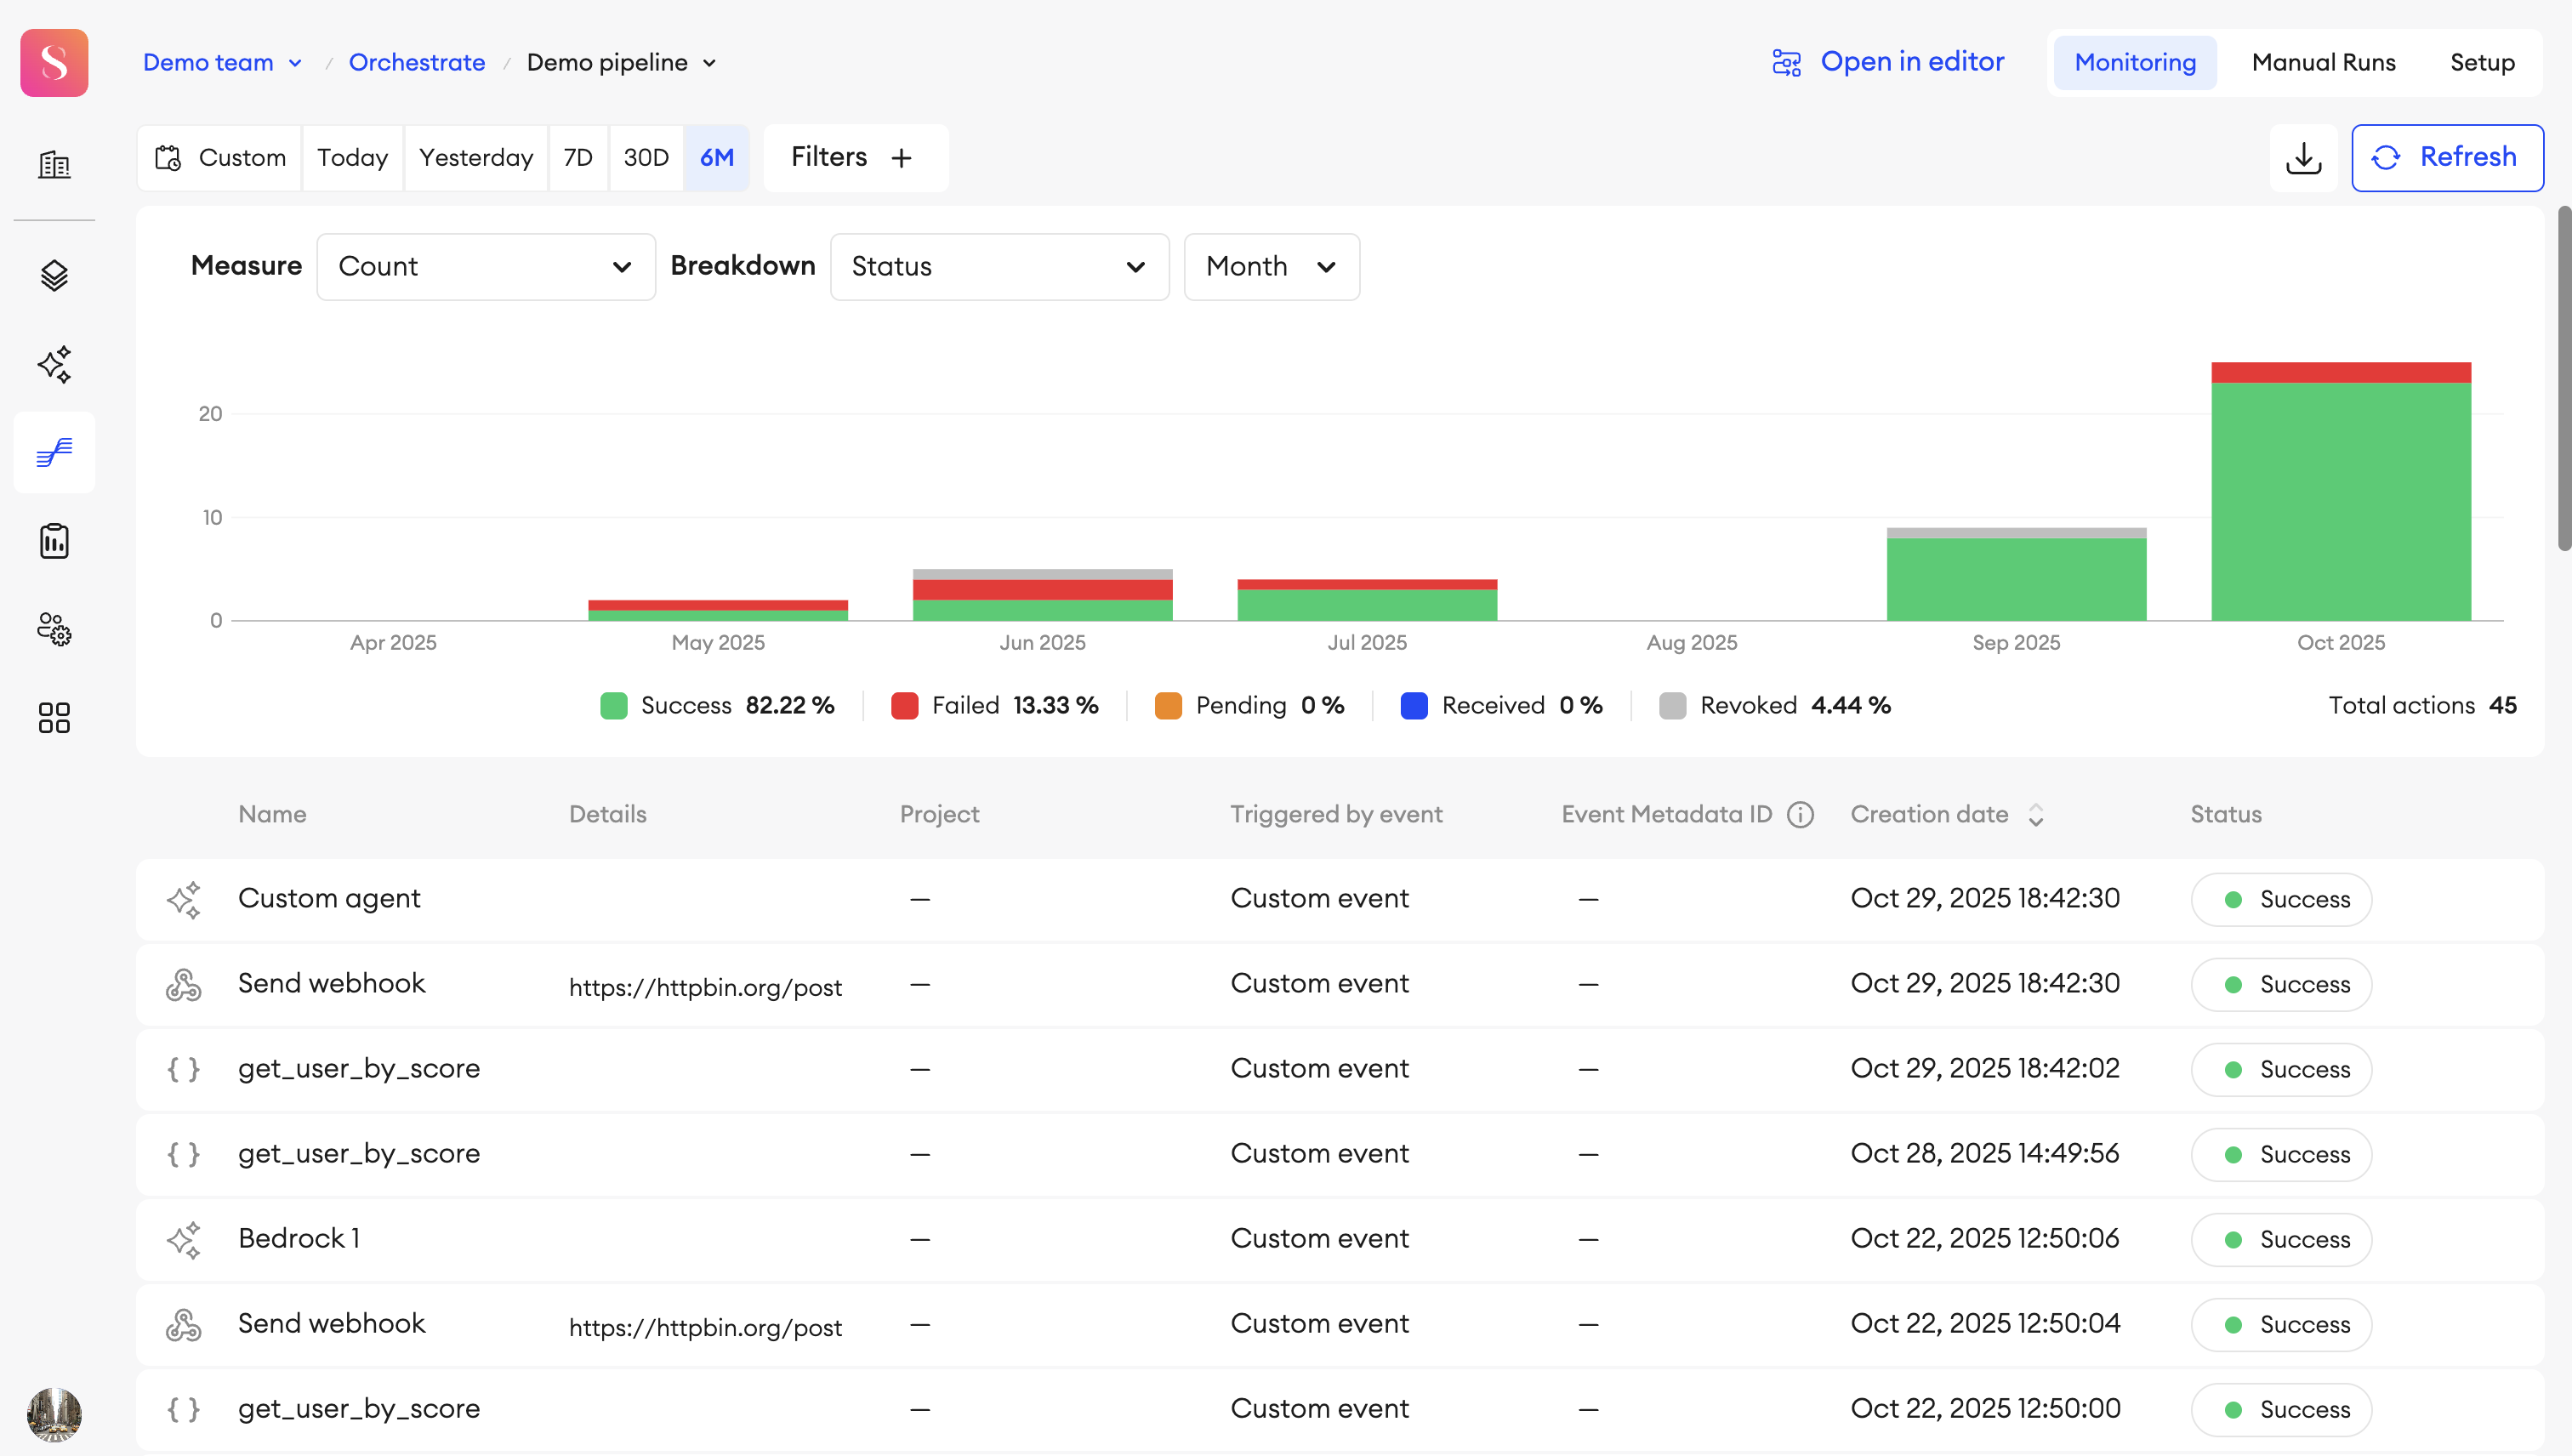This screenshot has width=2572, height=1456.
Task: Open the Breakdown Status dropdown
Action: click(999, 267)
